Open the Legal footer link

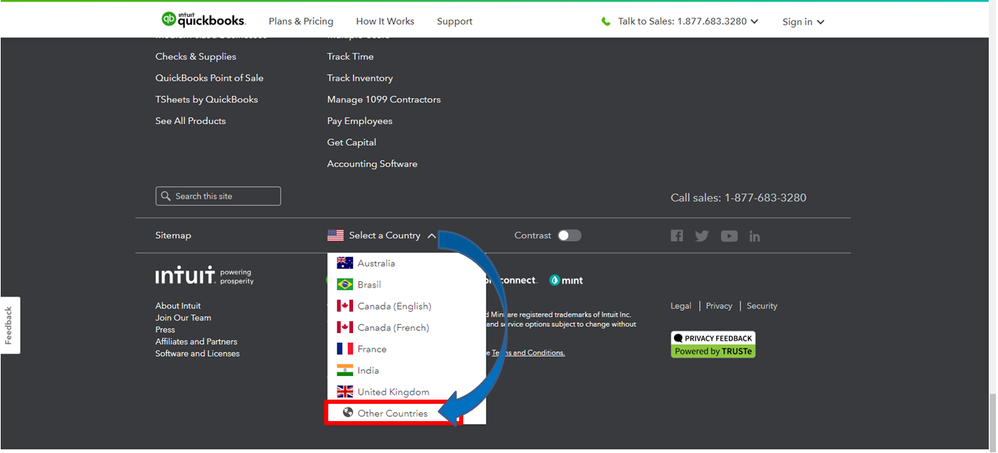(x=680, y=306)
